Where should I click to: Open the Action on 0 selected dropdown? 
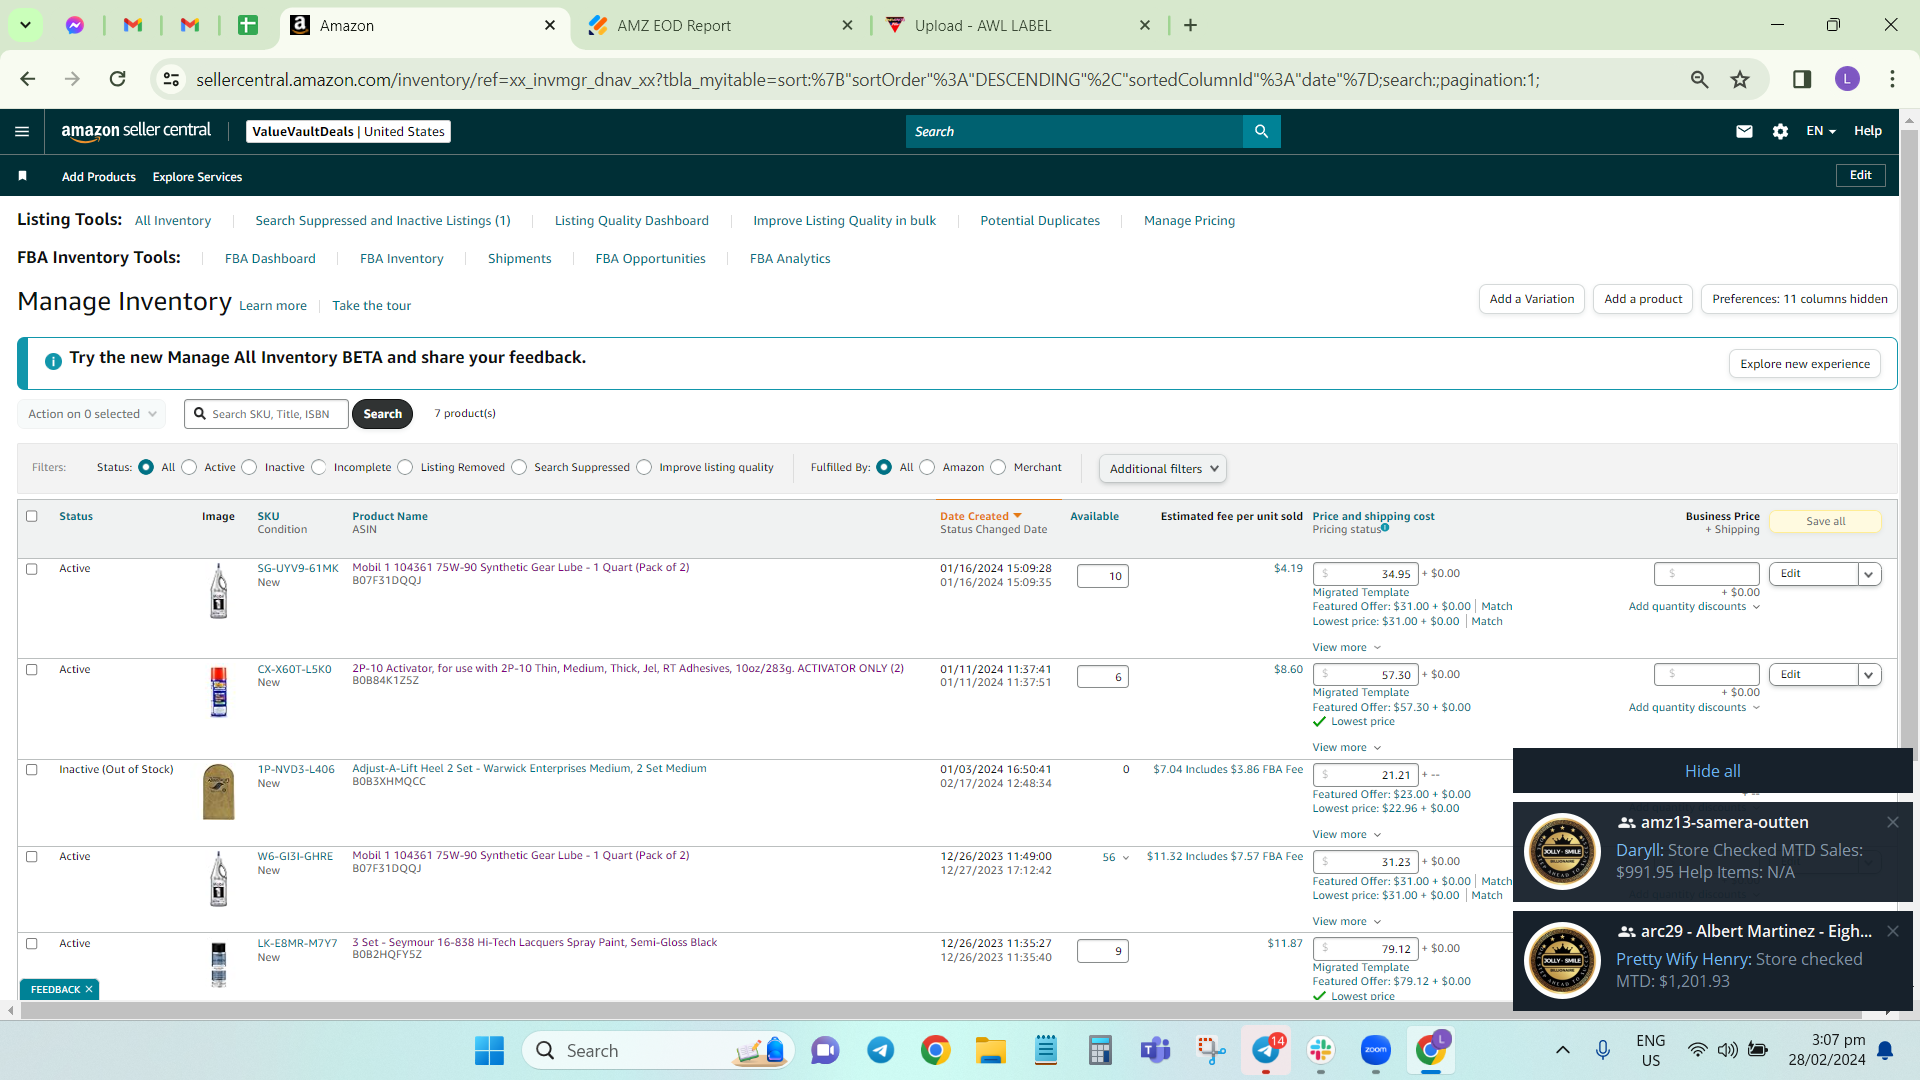pyautogui.click(x=92, y=414)
